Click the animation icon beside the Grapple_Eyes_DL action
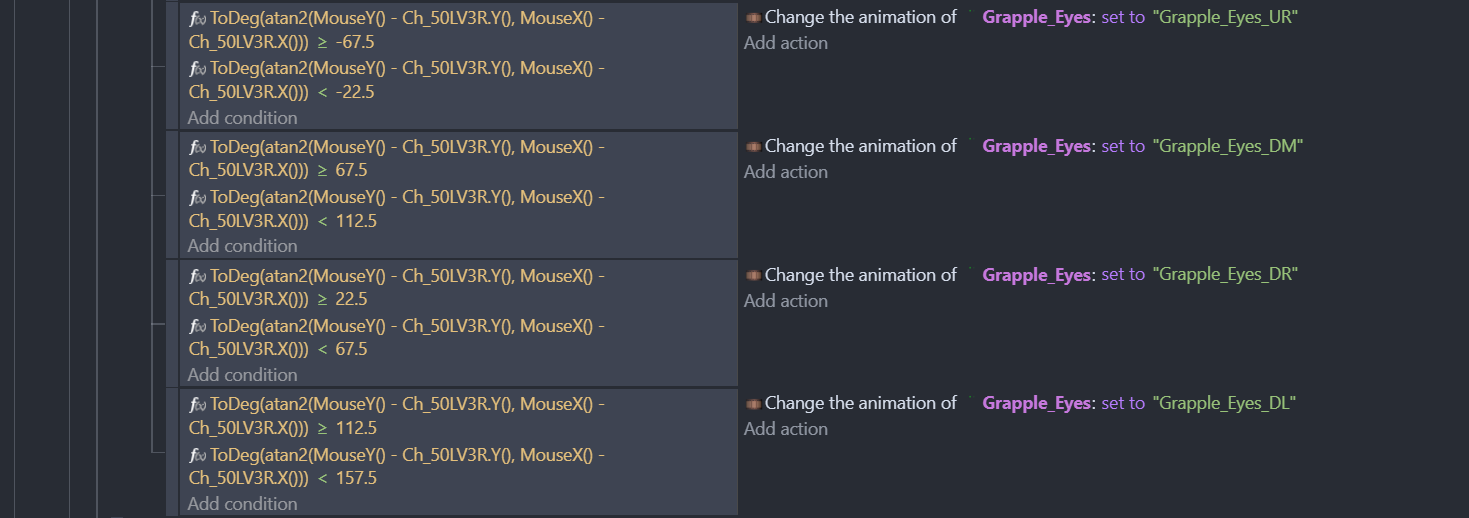Screen dimensions: 1469x518 tap(753, 403)
